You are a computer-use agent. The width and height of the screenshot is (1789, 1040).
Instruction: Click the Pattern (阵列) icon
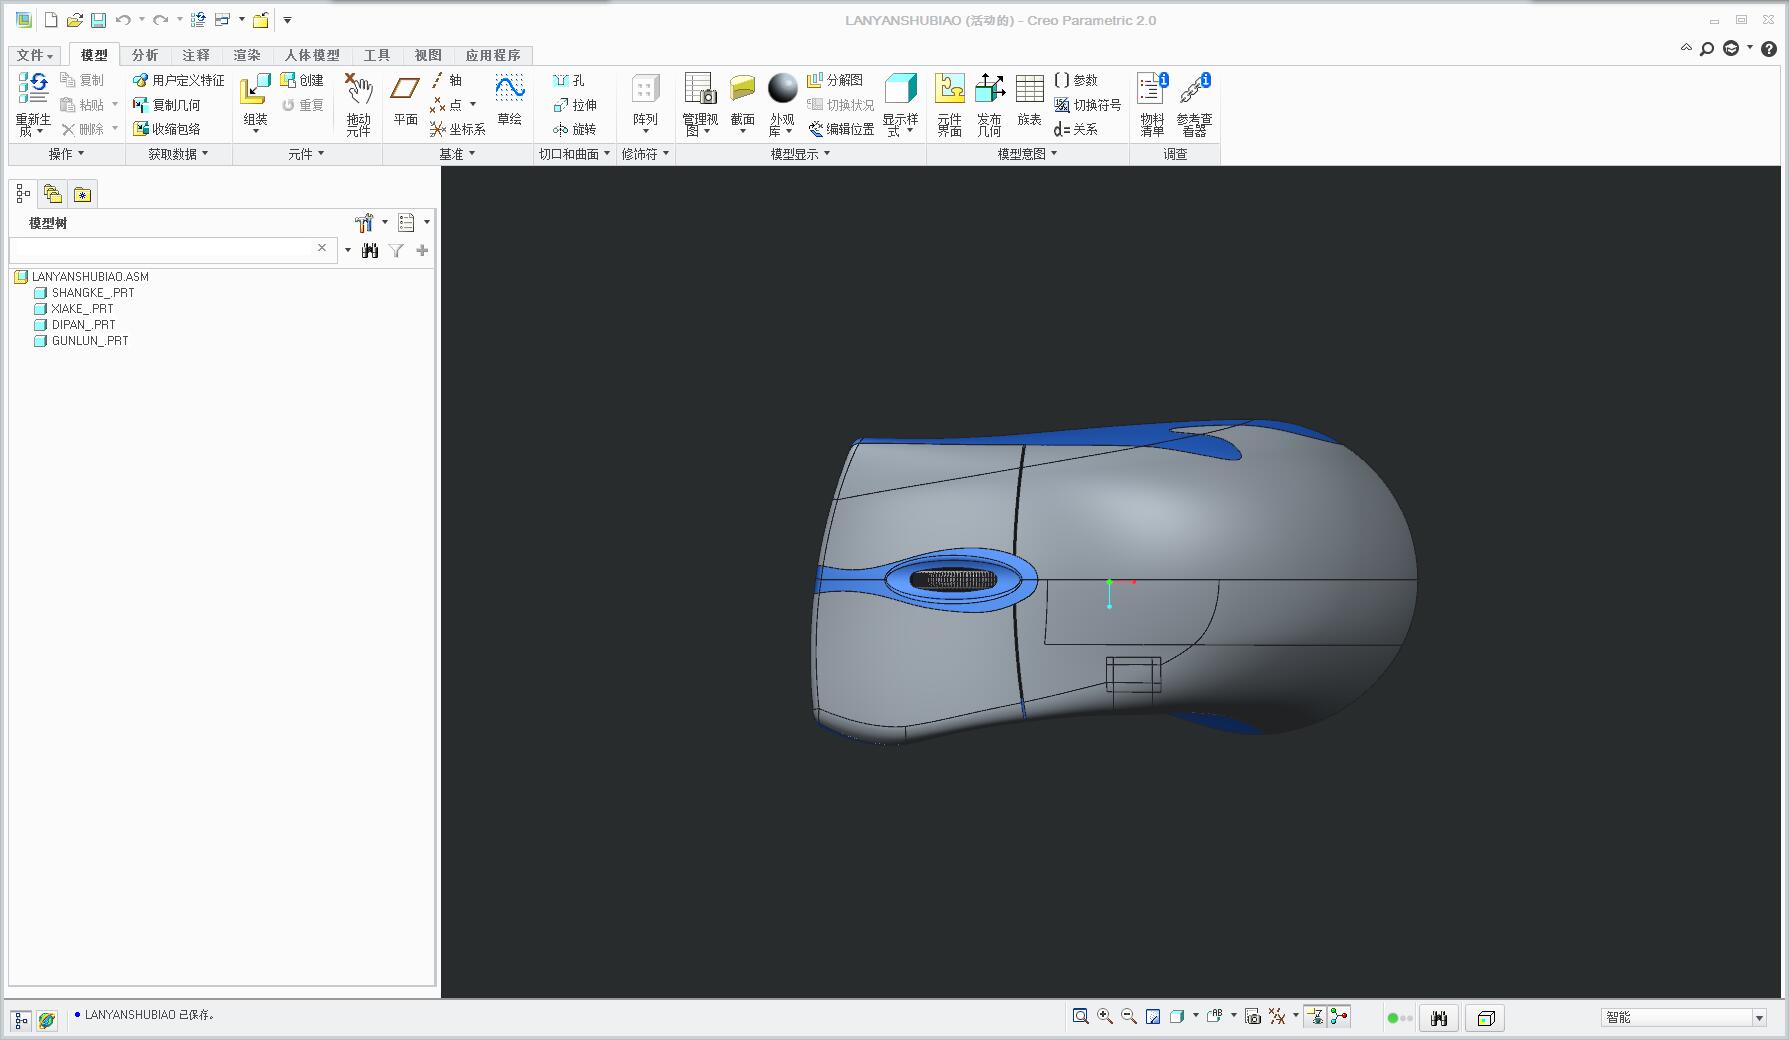[645, 89]
